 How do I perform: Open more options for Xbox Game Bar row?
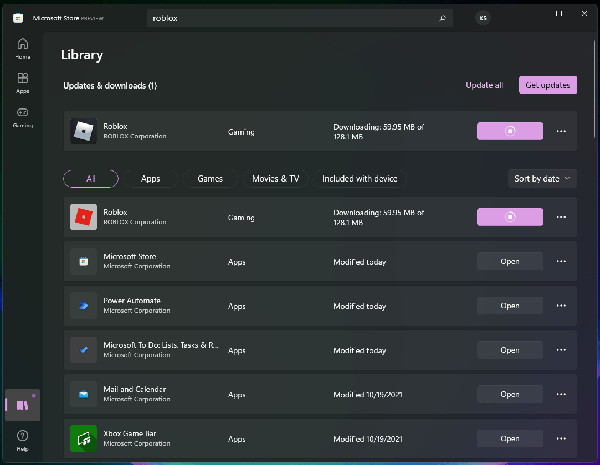561,439
